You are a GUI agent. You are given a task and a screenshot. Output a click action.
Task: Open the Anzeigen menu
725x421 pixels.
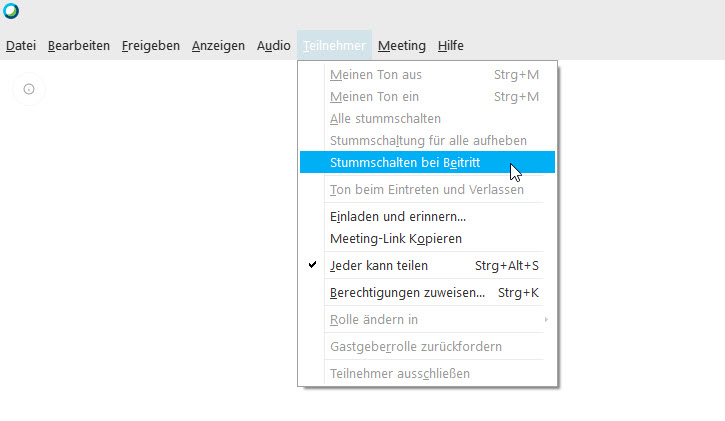point(218,45)
